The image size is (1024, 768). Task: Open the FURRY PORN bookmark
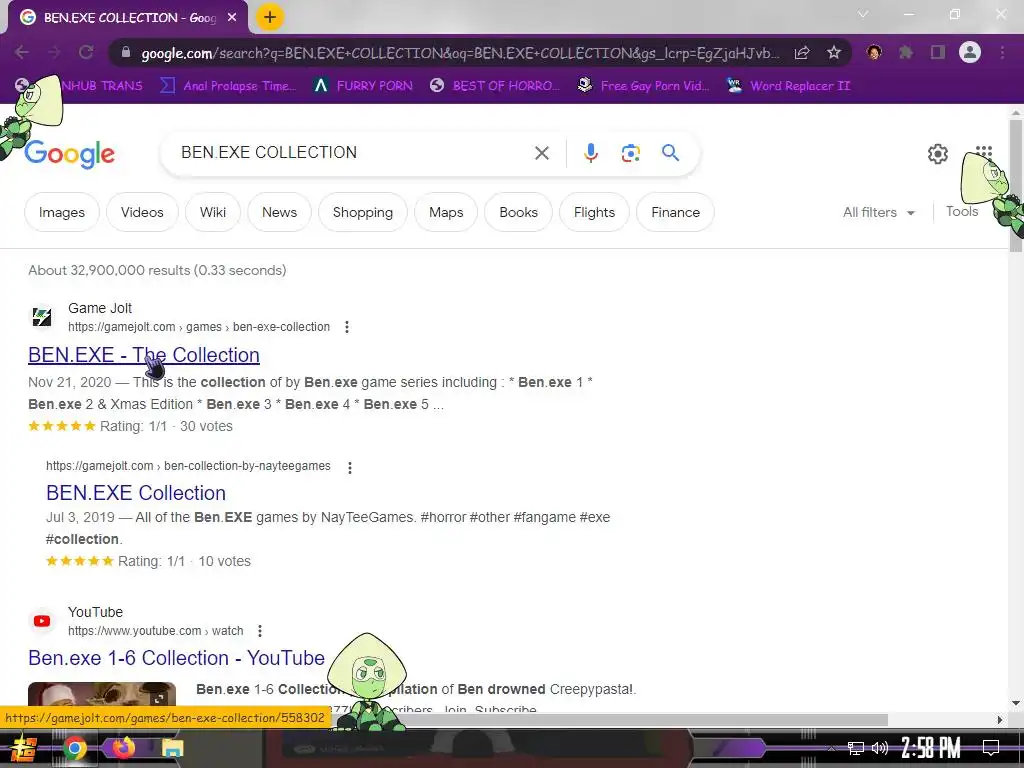click(362, 86)
